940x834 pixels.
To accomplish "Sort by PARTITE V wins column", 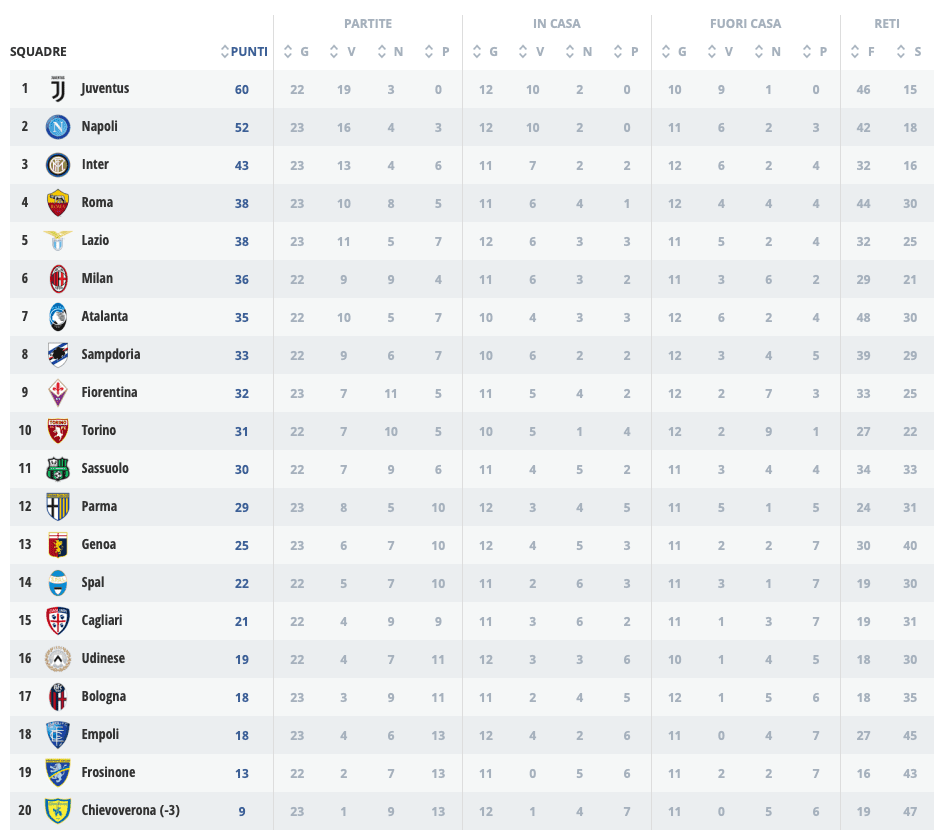I will click(343, 52).
